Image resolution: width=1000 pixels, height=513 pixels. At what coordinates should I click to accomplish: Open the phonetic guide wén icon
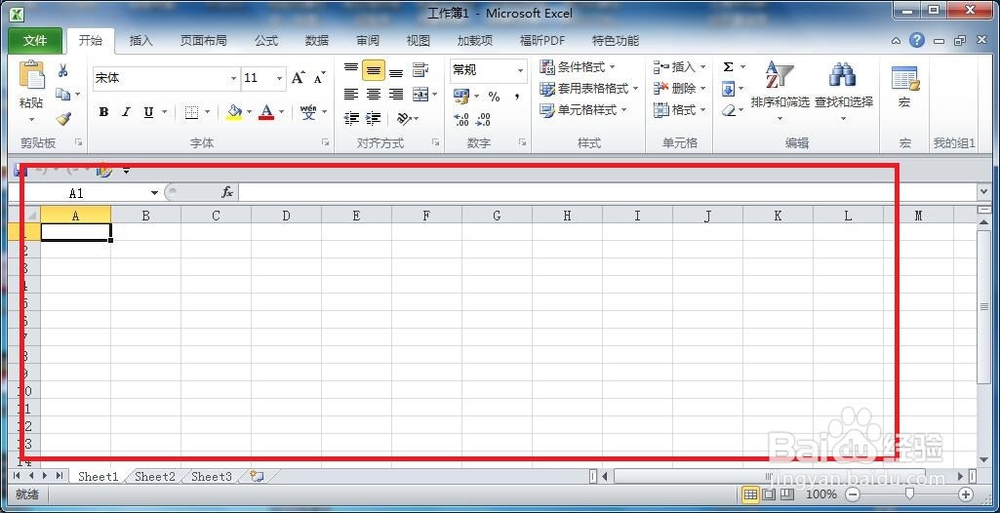tap(309, 112)
